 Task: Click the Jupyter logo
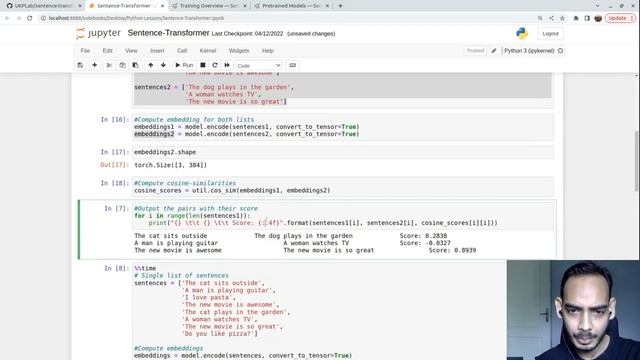tap(98, 33)
